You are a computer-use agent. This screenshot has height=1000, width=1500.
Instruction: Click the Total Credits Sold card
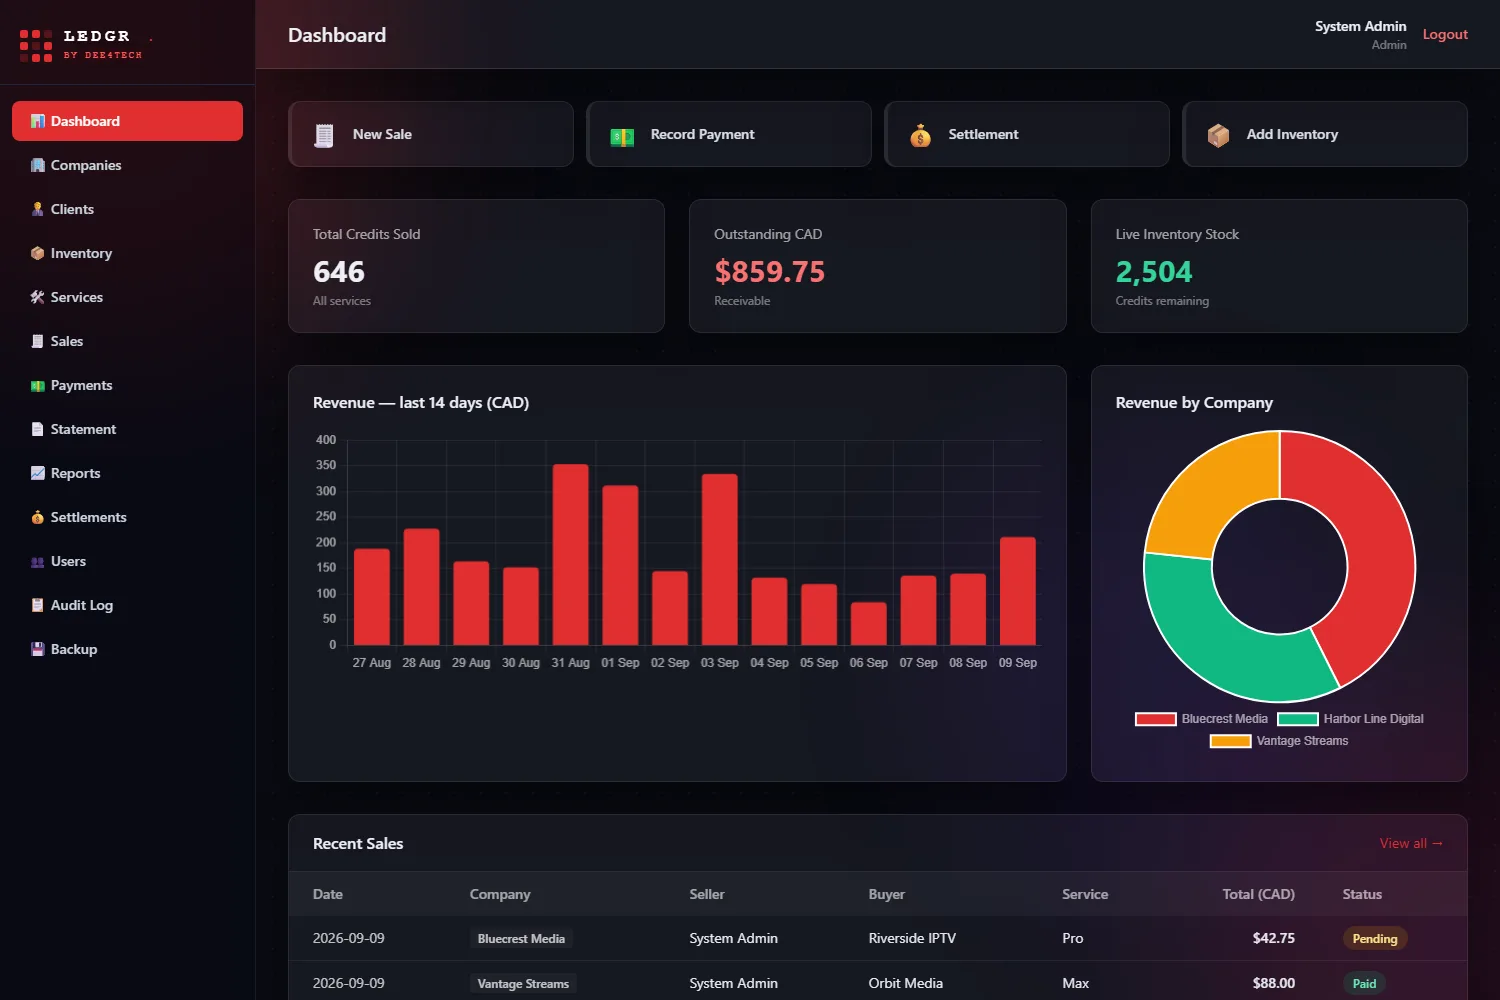point(476,266)
